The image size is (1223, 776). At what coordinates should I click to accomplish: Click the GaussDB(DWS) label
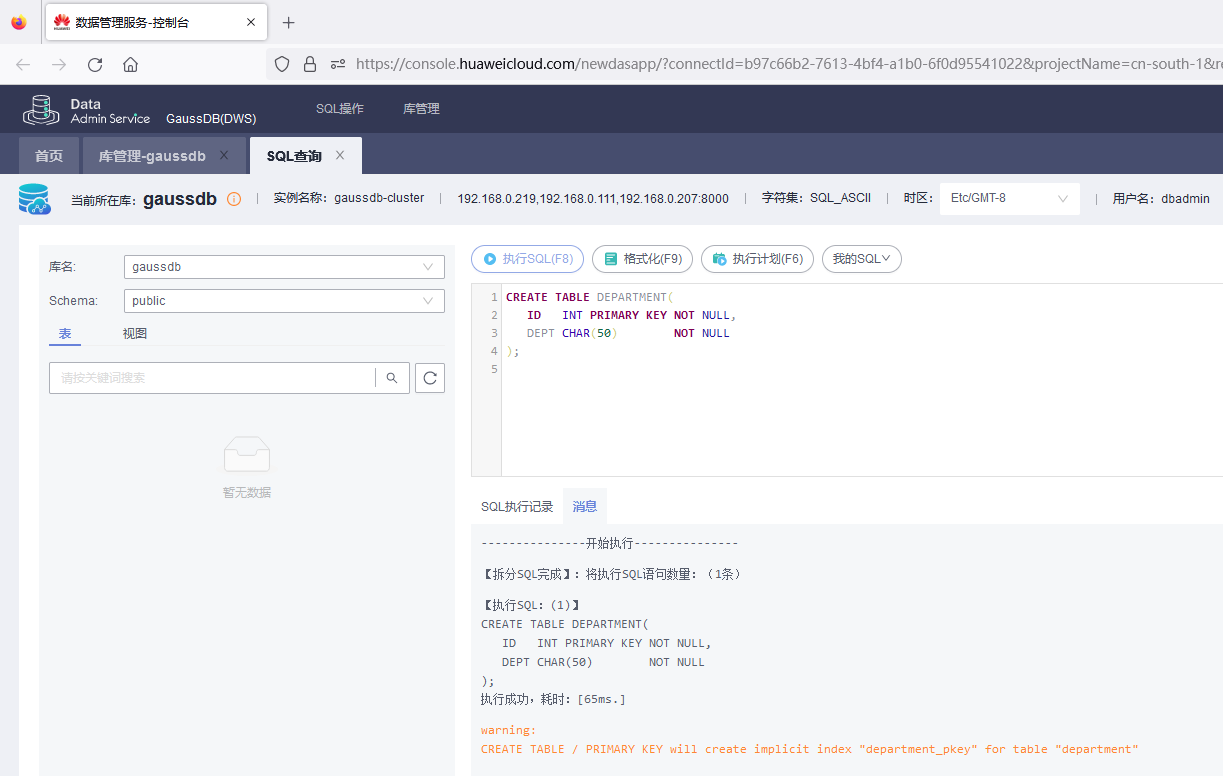211,118
